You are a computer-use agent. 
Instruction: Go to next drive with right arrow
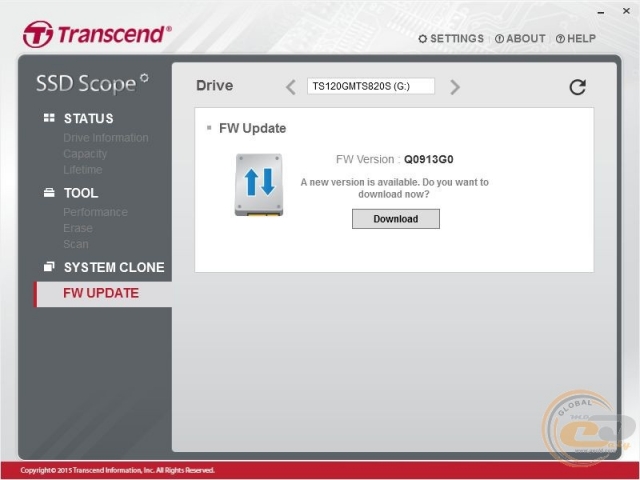pyautogui.click(x=455, y=87)
